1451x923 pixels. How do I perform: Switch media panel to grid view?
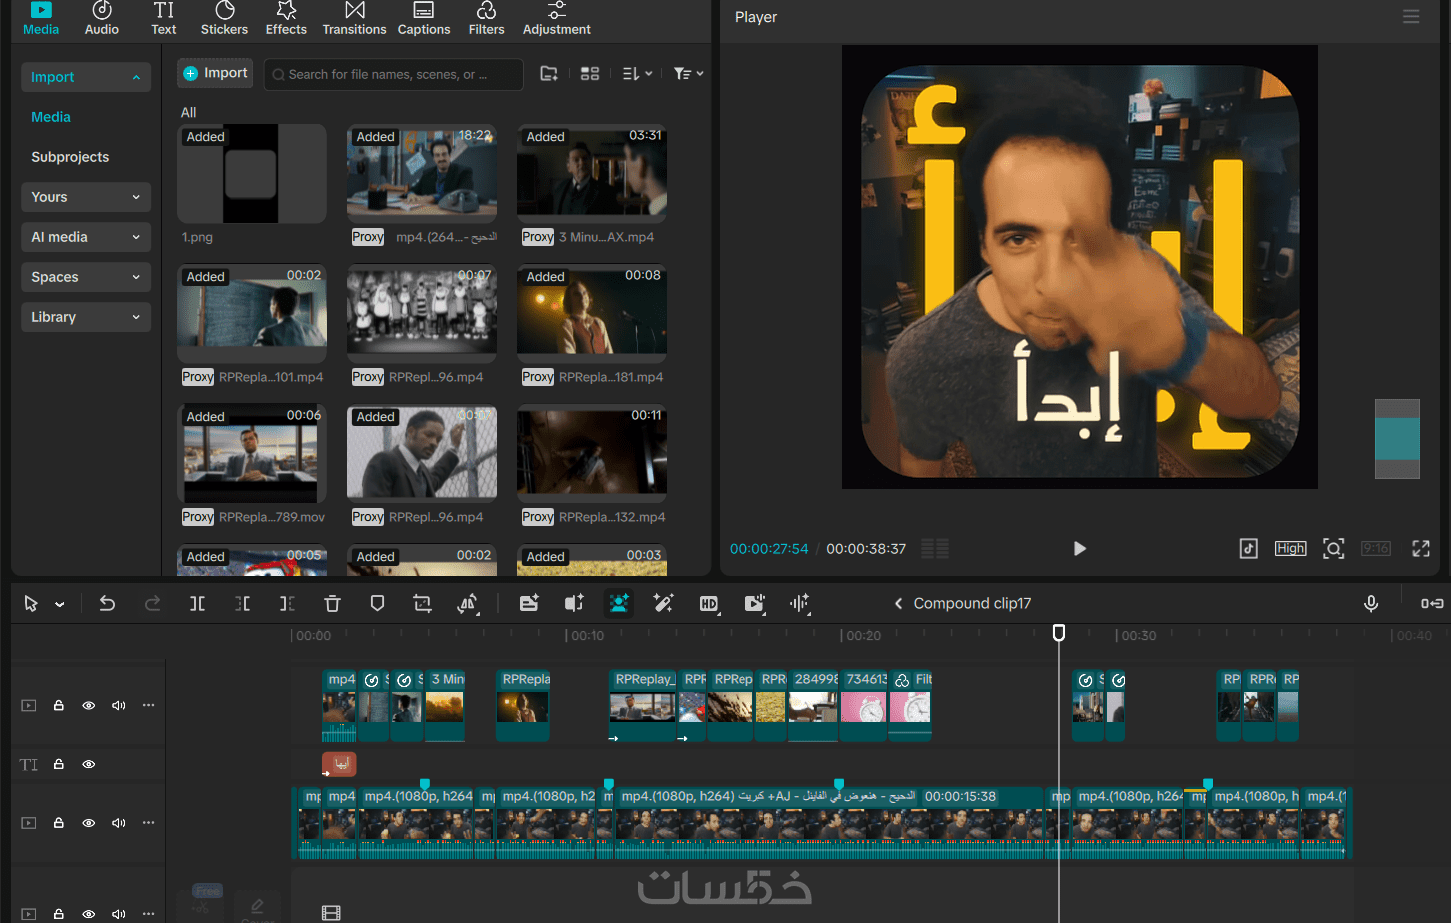[590, 74]
